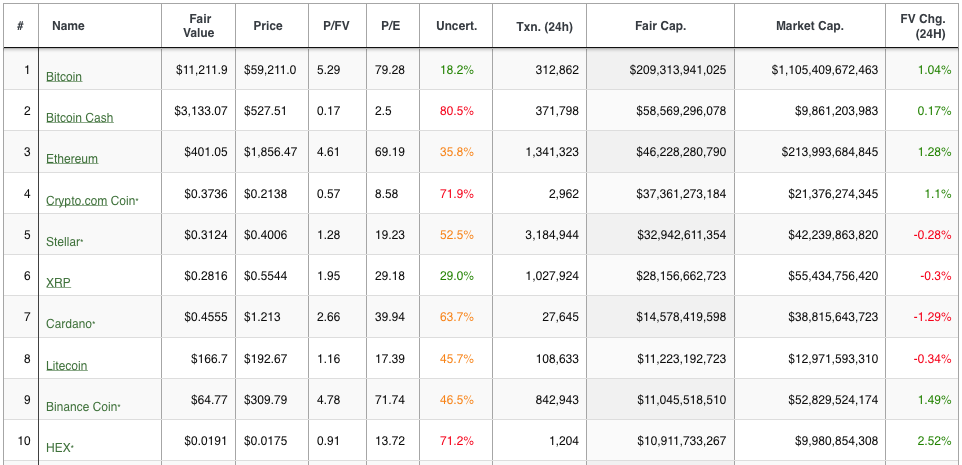Click the HEX coin name
The width and height of the screenshot is (962, 465).
(59, 447)
